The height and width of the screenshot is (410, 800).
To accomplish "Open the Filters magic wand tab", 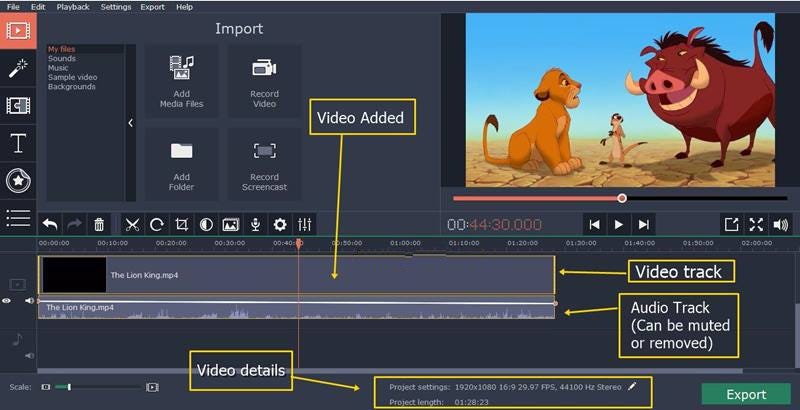I will pyautogui.click(x=18, y=68).
